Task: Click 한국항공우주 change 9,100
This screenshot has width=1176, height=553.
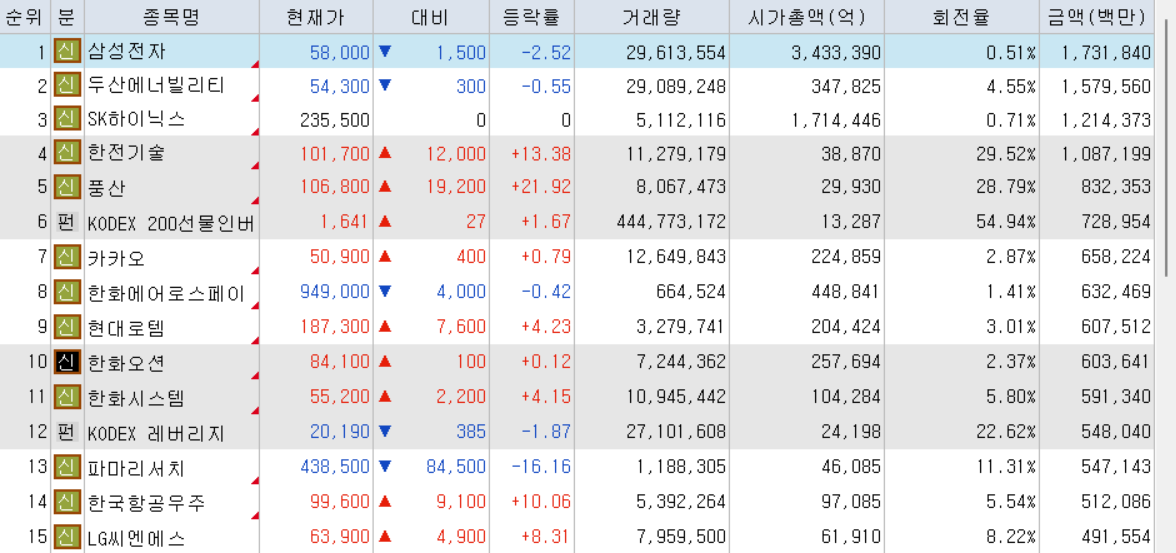Action: [460, 501]
